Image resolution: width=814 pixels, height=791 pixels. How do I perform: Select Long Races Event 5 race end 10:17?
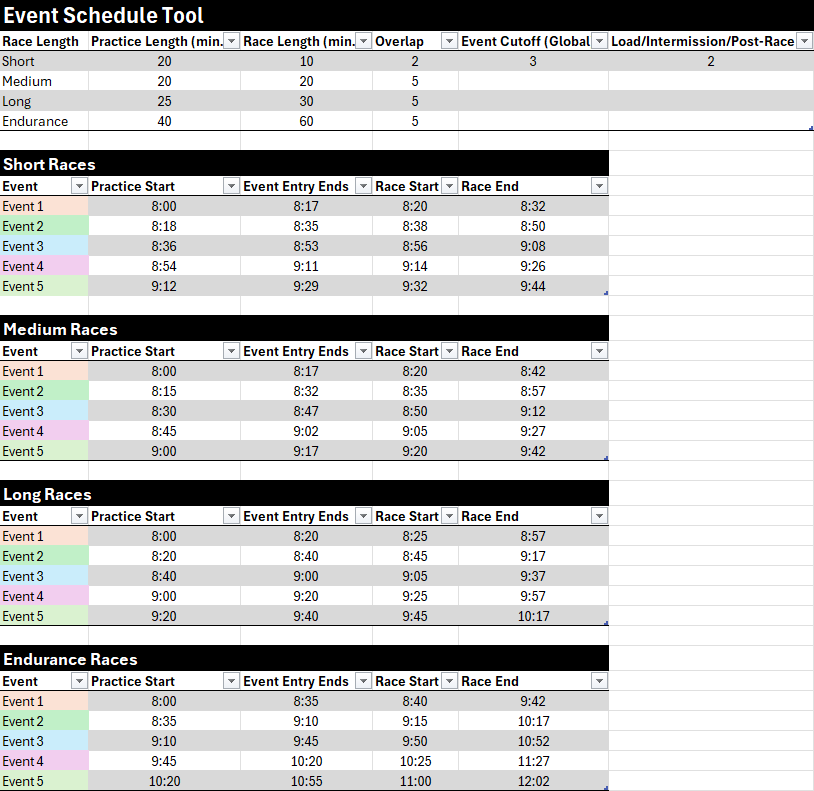[x=533, y=616]
